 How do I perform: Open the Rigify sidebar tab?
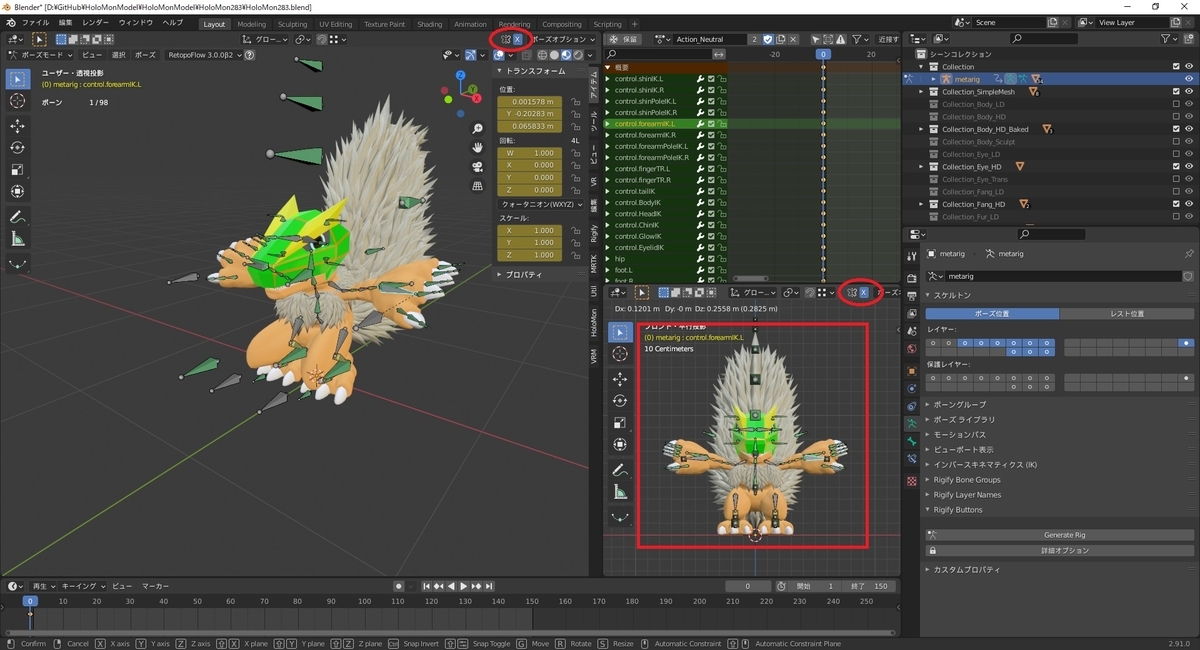(x=594, y=233)
